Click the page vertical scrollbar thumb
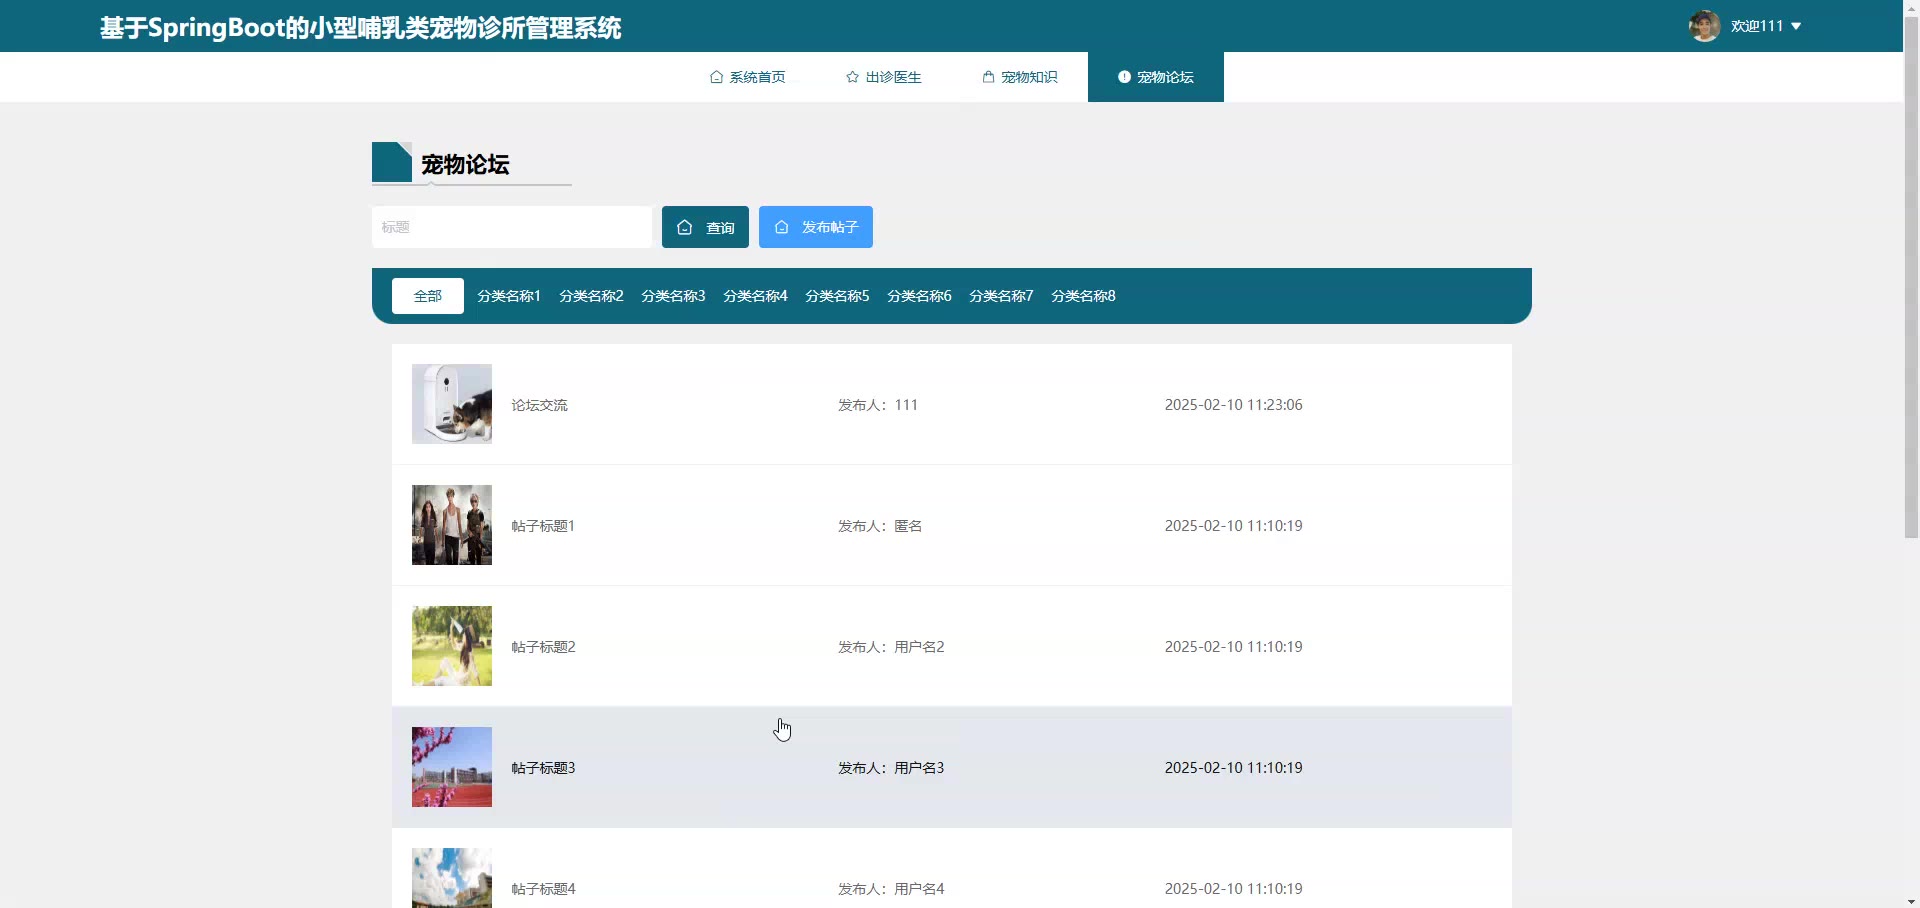This screenshot has width=1920, height=908. (1911, 280)
